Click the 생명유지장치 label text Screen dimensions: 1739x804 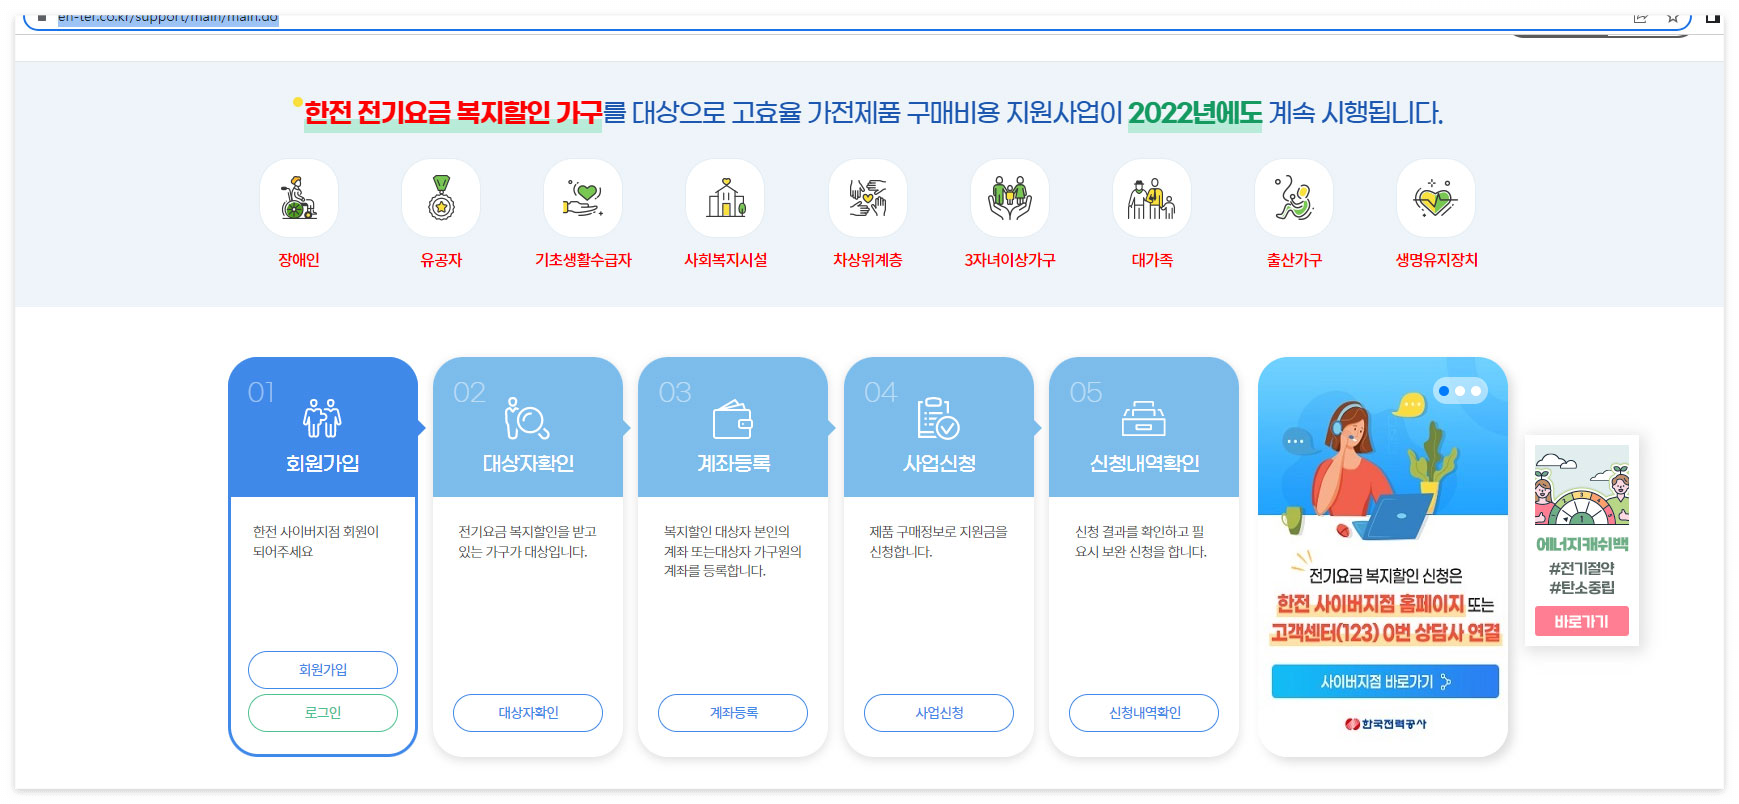pyautogui.click(x=1436, y=260)
